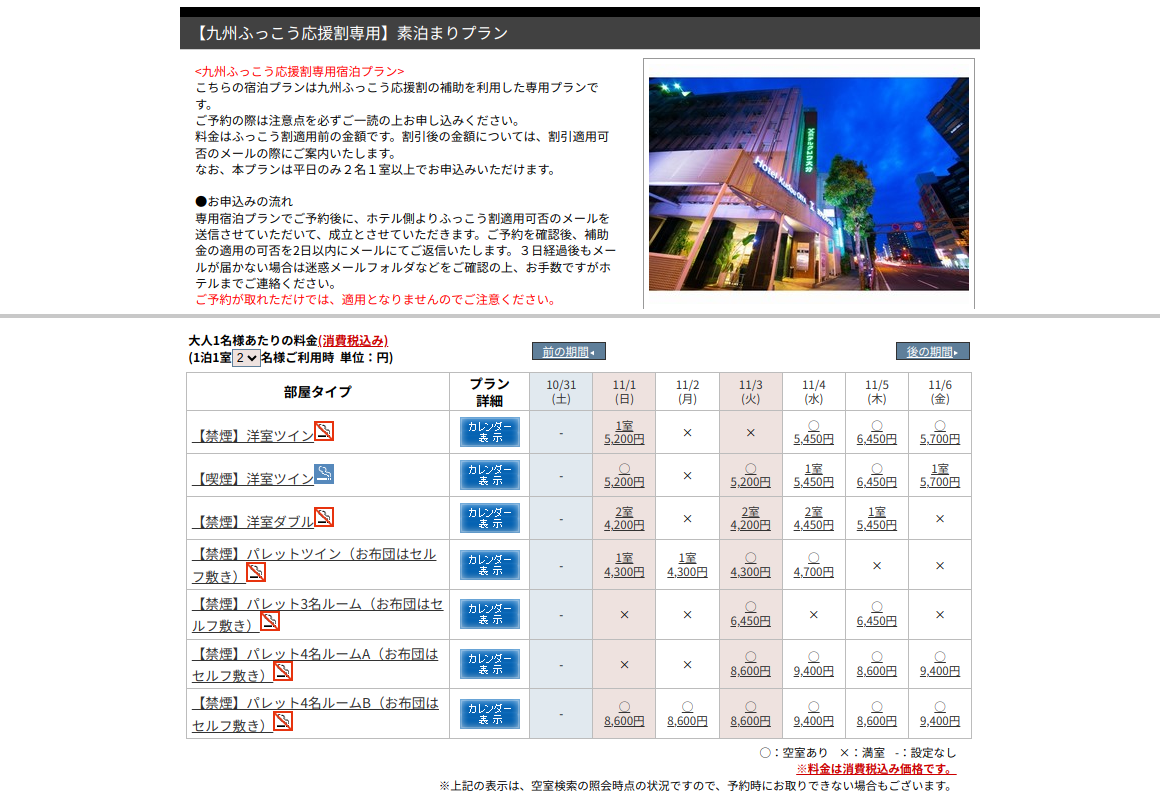The width and height of the screenshot is (1160, 797).
Task: Click the 部屋タイプ column header
Action: coord(318,391)
